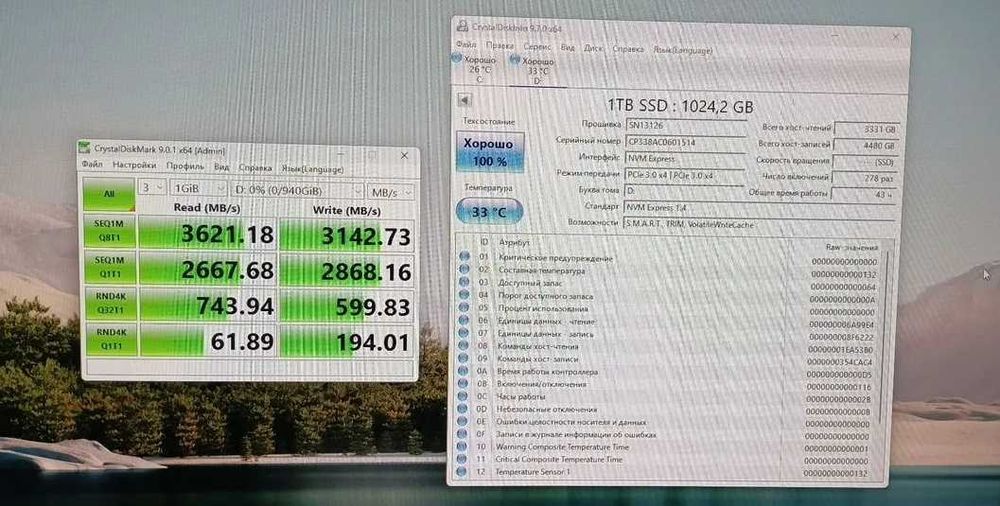Click the previous disk arrow in CrystalDiskInfo
This screenshot has height=506, width=1000.
464,100
